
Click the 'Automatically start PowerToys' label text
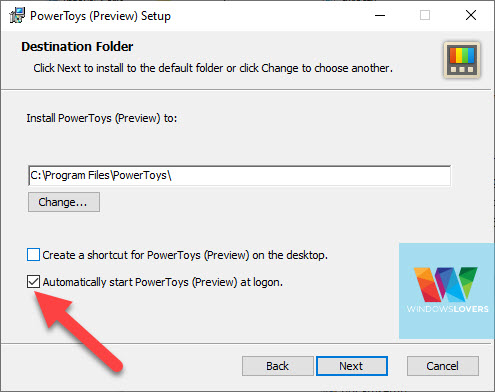[x=163, y=282]
